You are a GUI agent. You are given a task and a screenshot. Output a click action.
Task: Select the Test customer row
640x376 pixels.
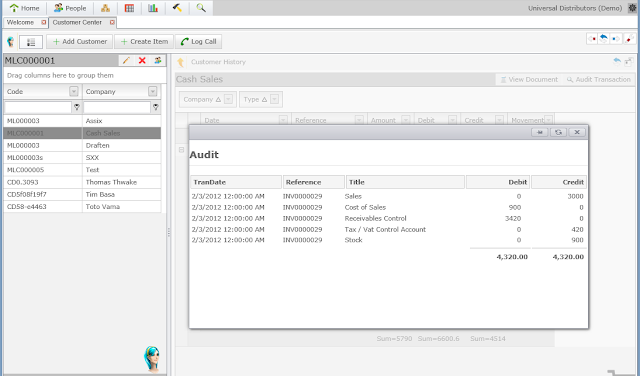(82, 170)
